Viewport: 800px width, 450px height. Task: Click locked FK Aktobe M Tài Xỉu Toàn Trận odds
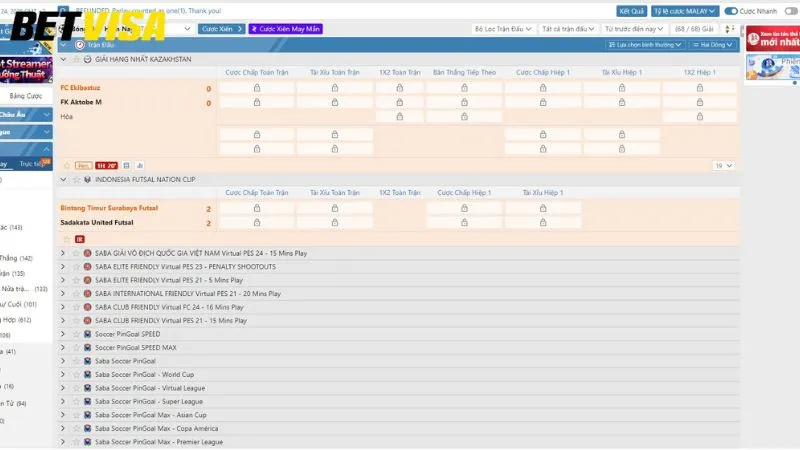pos(335,102)
